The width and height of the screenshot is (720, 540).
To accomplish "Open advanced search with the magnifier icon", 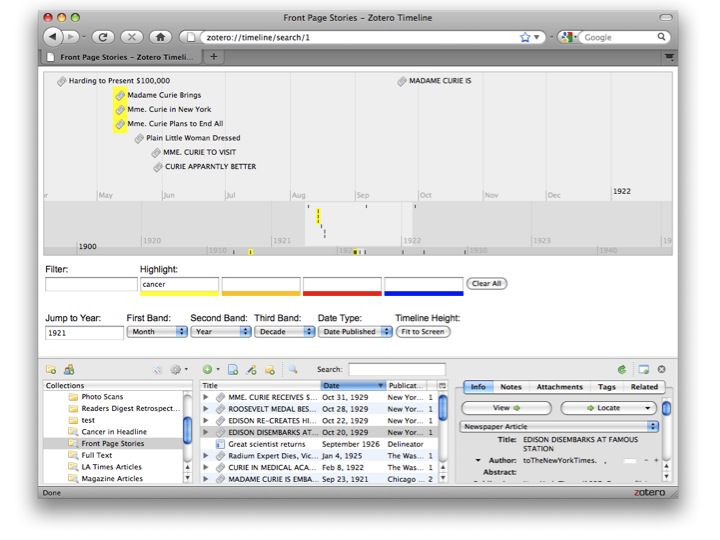I will tap(293, 369).
